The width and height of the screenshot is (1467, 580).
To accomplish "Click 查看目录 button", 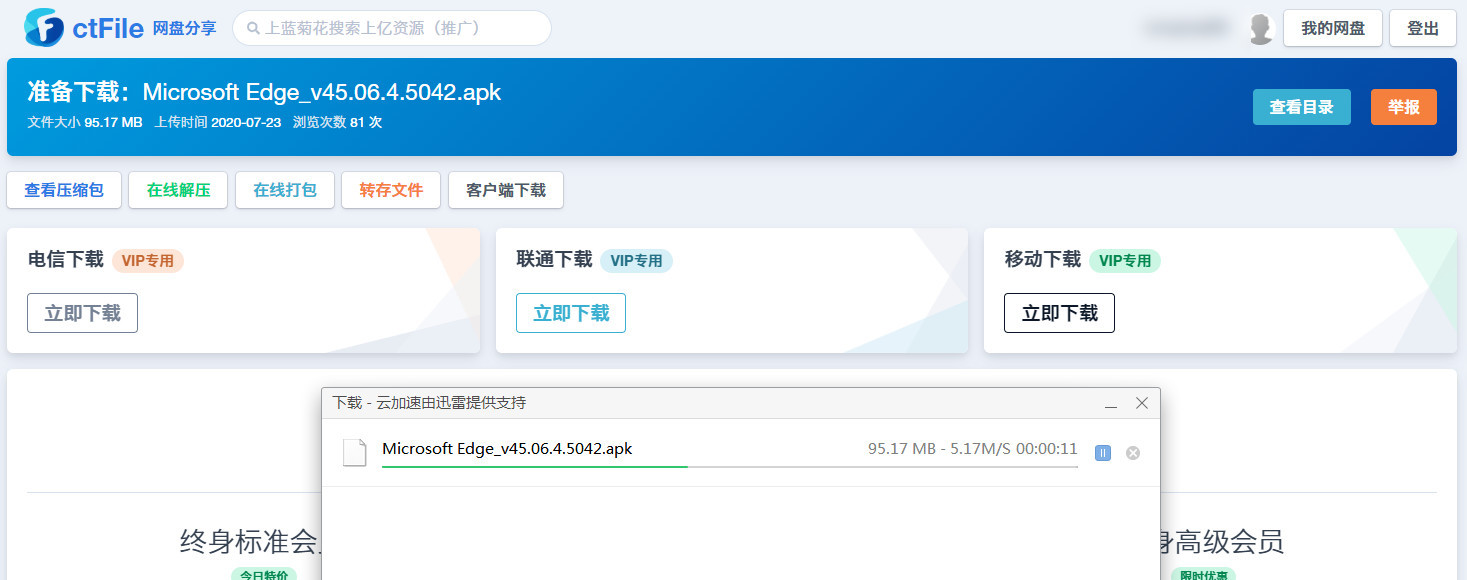I will point(1302,107).
